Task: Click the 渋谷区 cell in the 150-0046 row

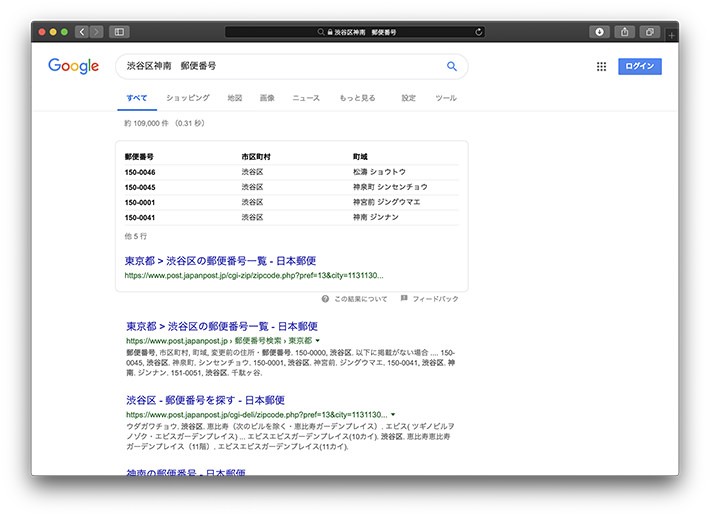Action: (252, 172)
